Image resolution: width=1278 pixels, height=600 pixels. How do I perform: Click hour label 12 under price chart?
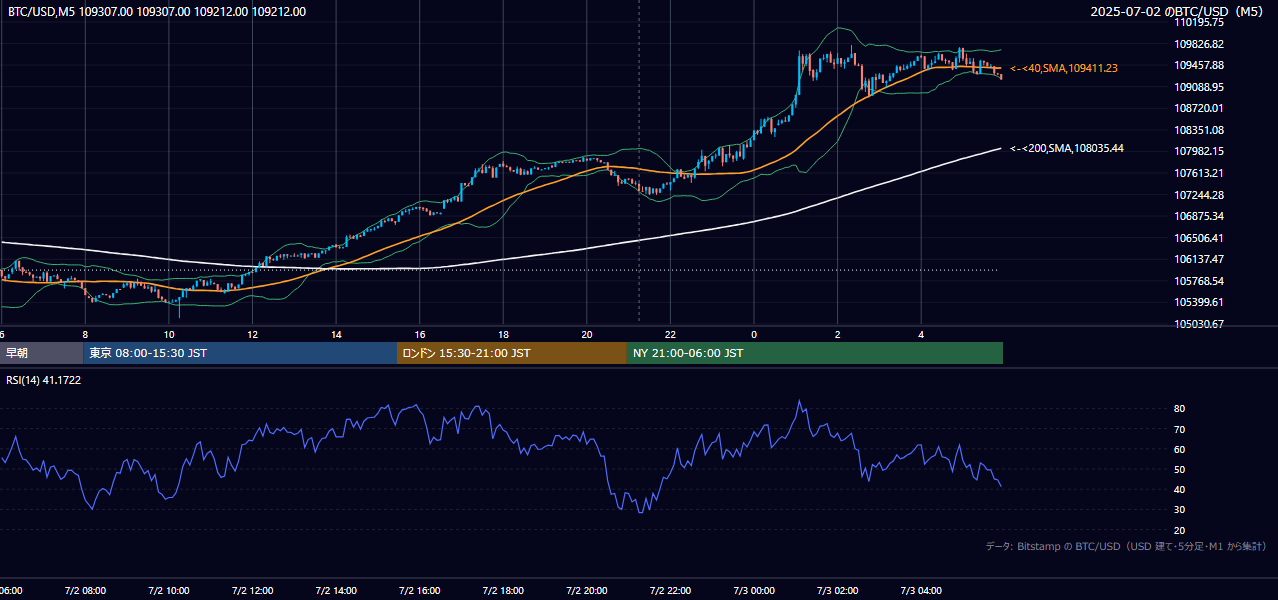pos(252,335)
